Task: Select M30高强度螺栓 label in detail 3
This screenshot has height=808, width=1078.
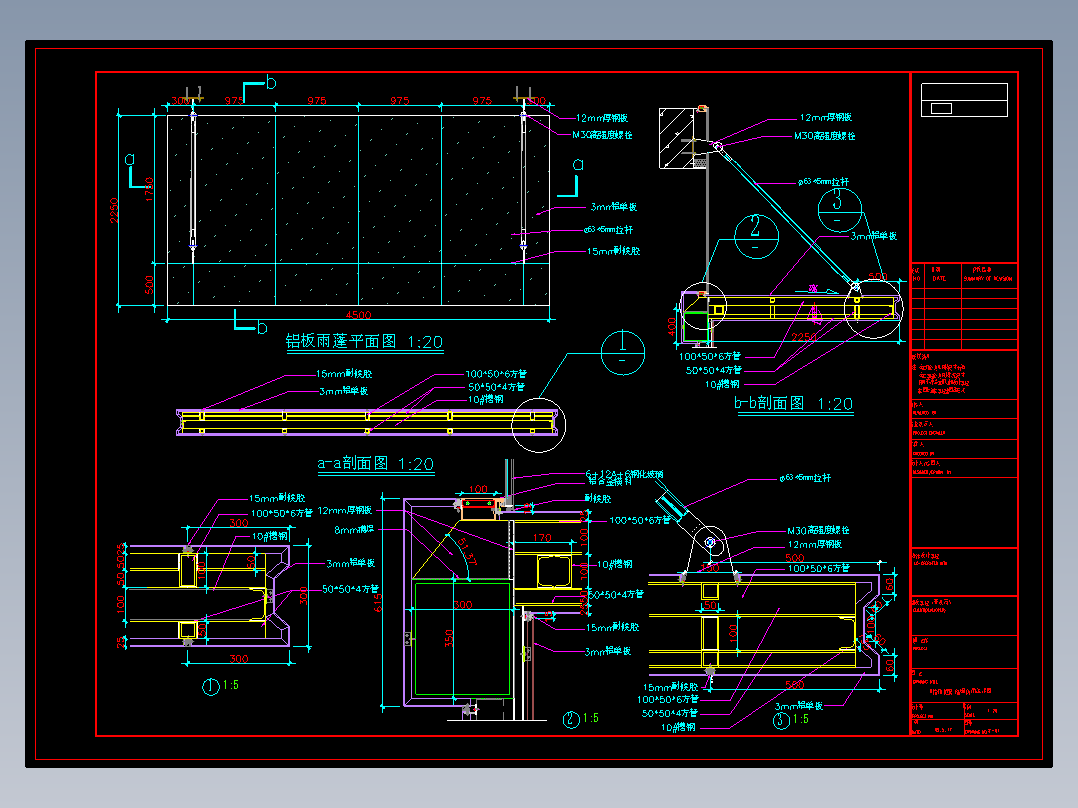Action: [x=818, y=530]
